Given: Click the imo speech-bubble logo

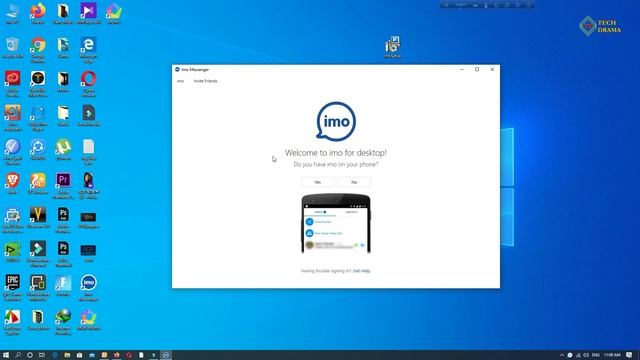Looking at the screenshot, I should point(336,122).
